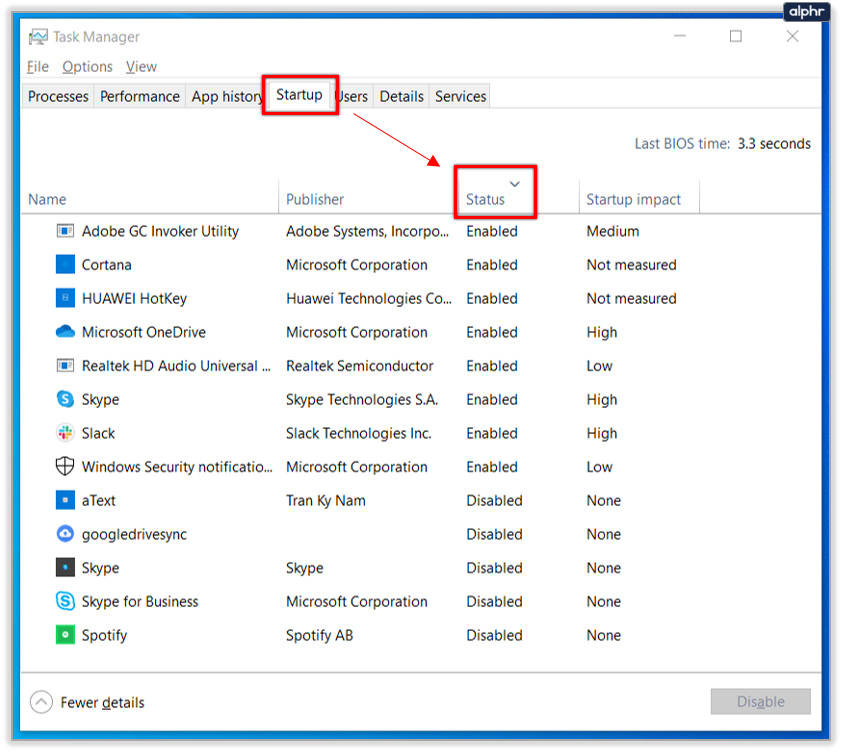Select the googledrivesync row name
This screenshot has width=842, height=752.
click(134, 534)
